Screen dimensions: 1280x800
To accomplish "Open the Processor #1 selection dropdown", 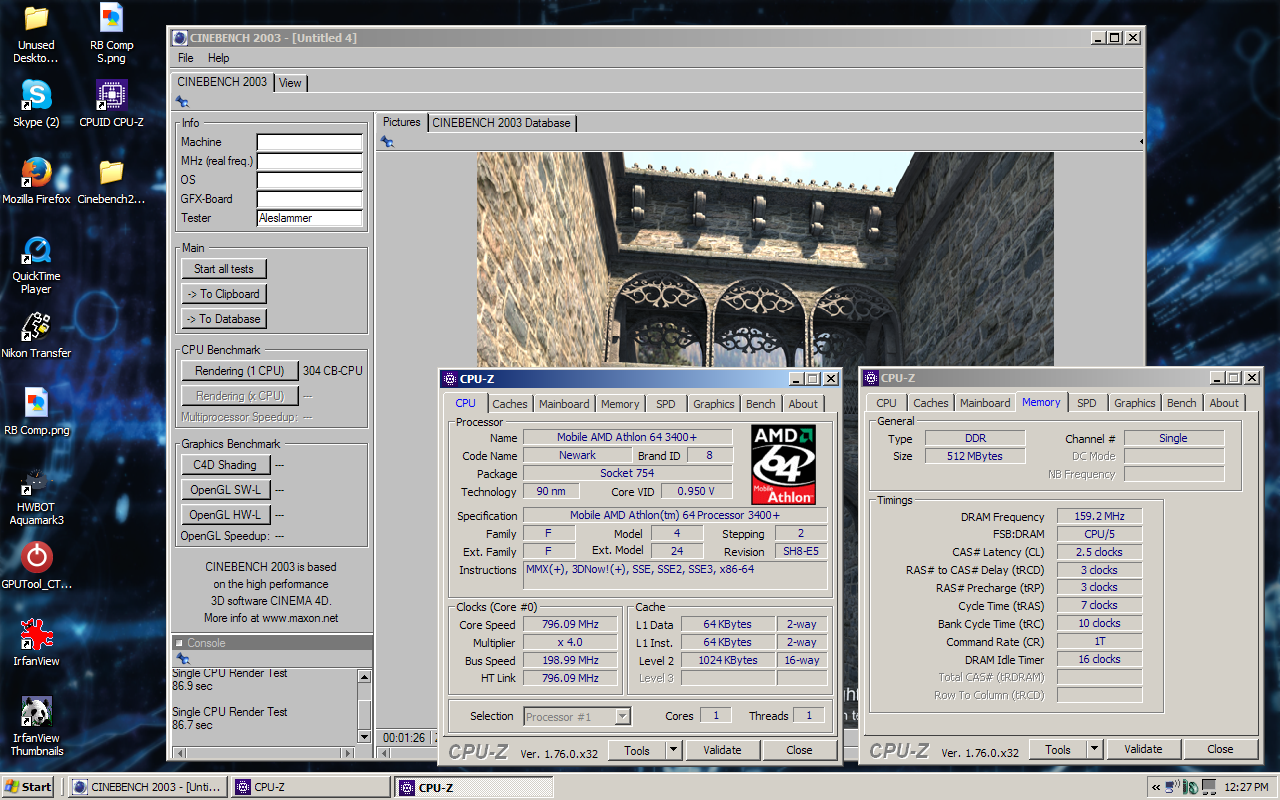I will pyautogui.click(x=578, y=716).
